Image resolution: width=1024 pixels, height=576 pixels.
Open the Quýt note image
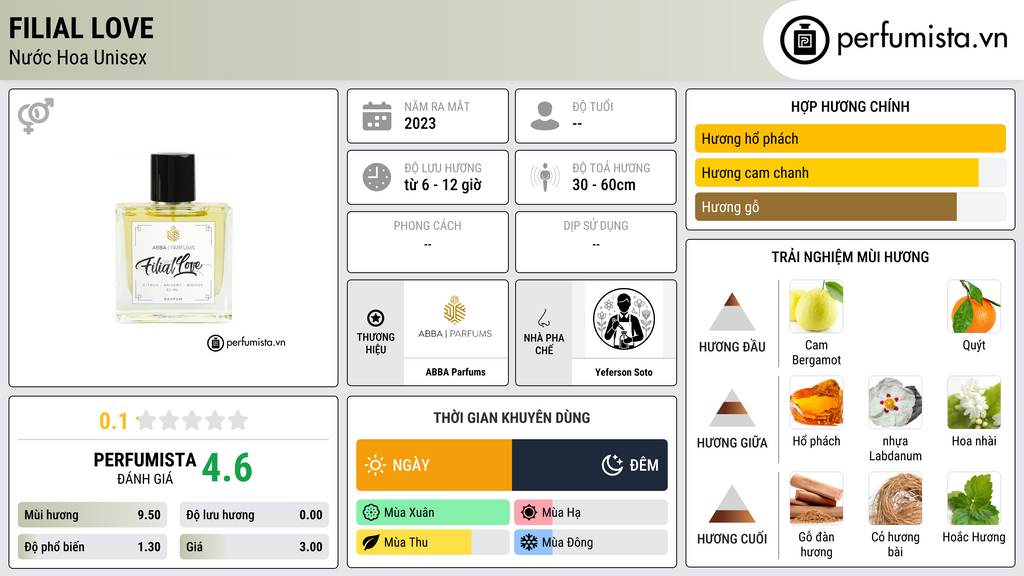[974, 306]
